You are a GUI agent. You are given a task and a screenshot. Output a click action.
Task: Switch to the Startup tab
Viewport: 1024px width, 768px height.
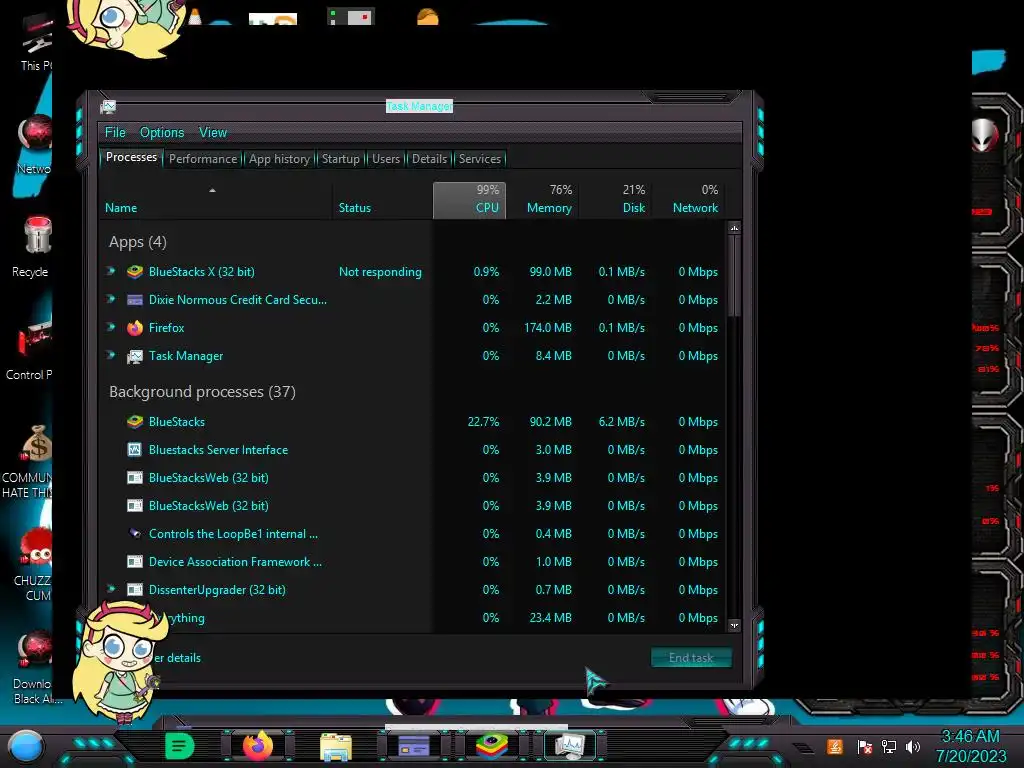pos(340,159)
